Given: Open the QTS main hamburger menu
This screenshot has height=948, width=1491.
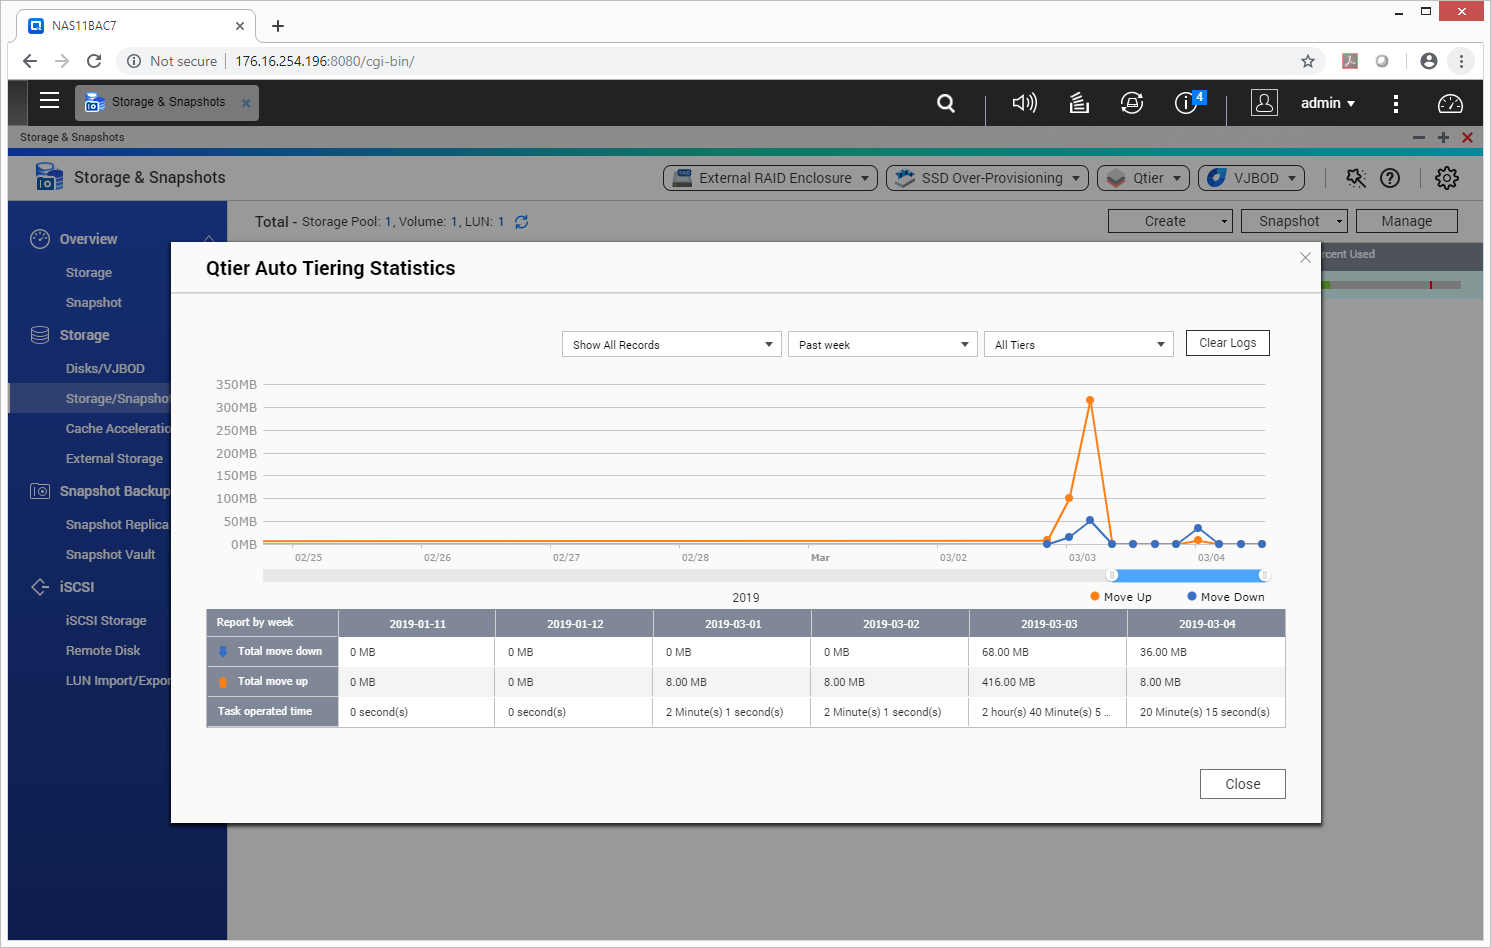Looking at the screenshot, I should [49, 101].
